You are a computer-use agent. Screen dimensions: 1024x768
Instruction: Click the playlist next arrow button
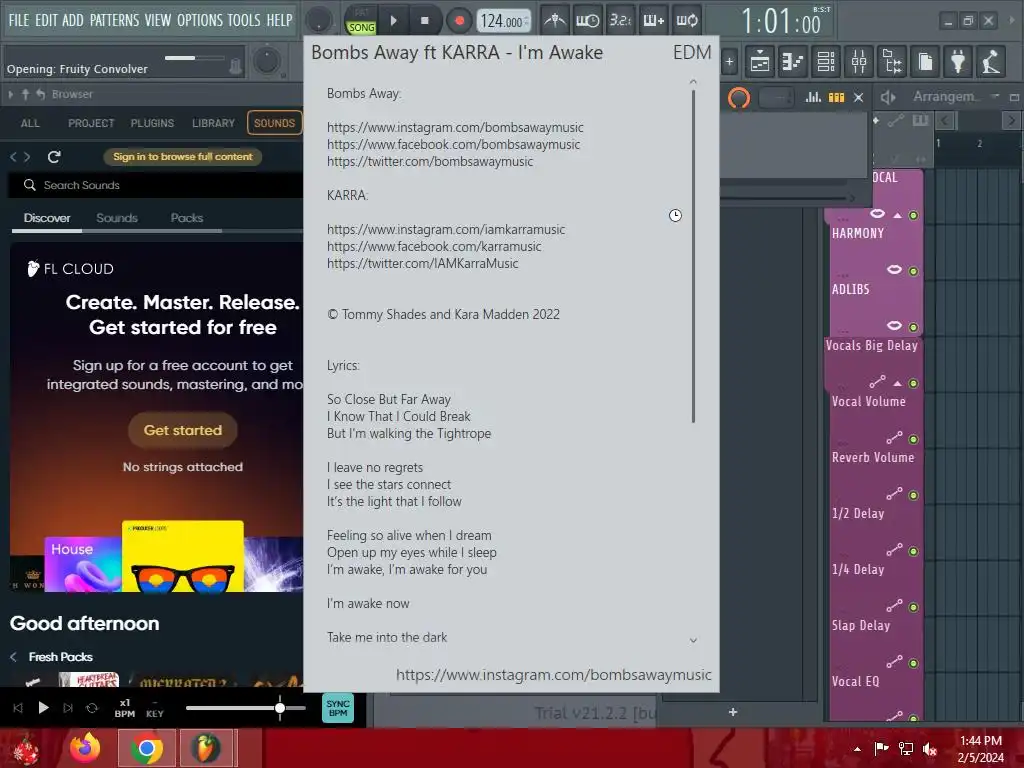click(x=1011, y=120)
